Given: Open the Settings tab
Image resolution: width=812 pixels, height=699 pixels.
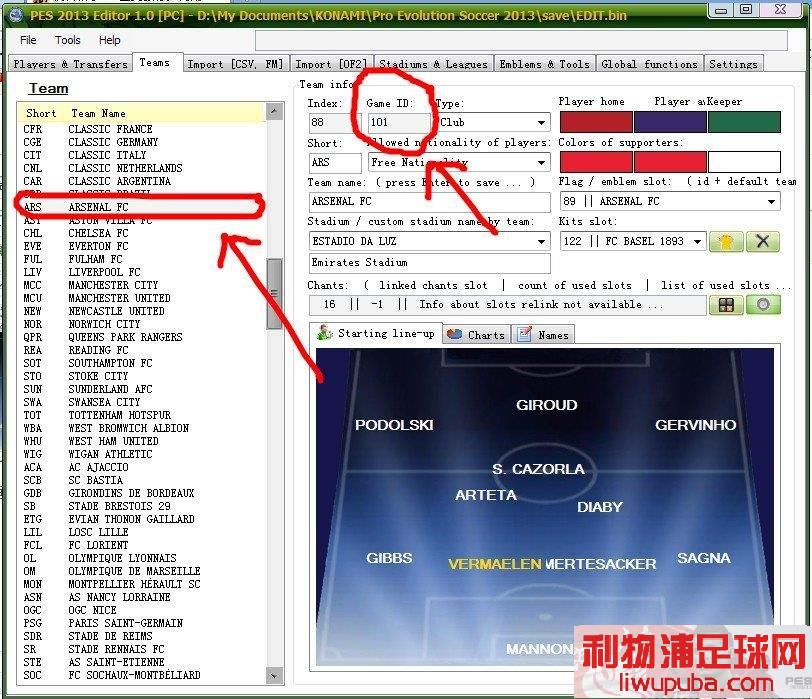Looking at the screenshot, I should click(x=733, y=64).
